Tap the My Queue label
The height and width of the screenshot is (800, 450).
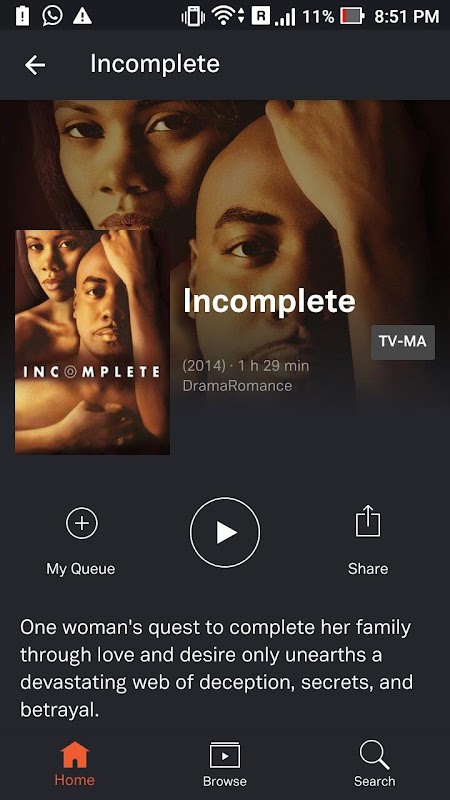point(81,569)
